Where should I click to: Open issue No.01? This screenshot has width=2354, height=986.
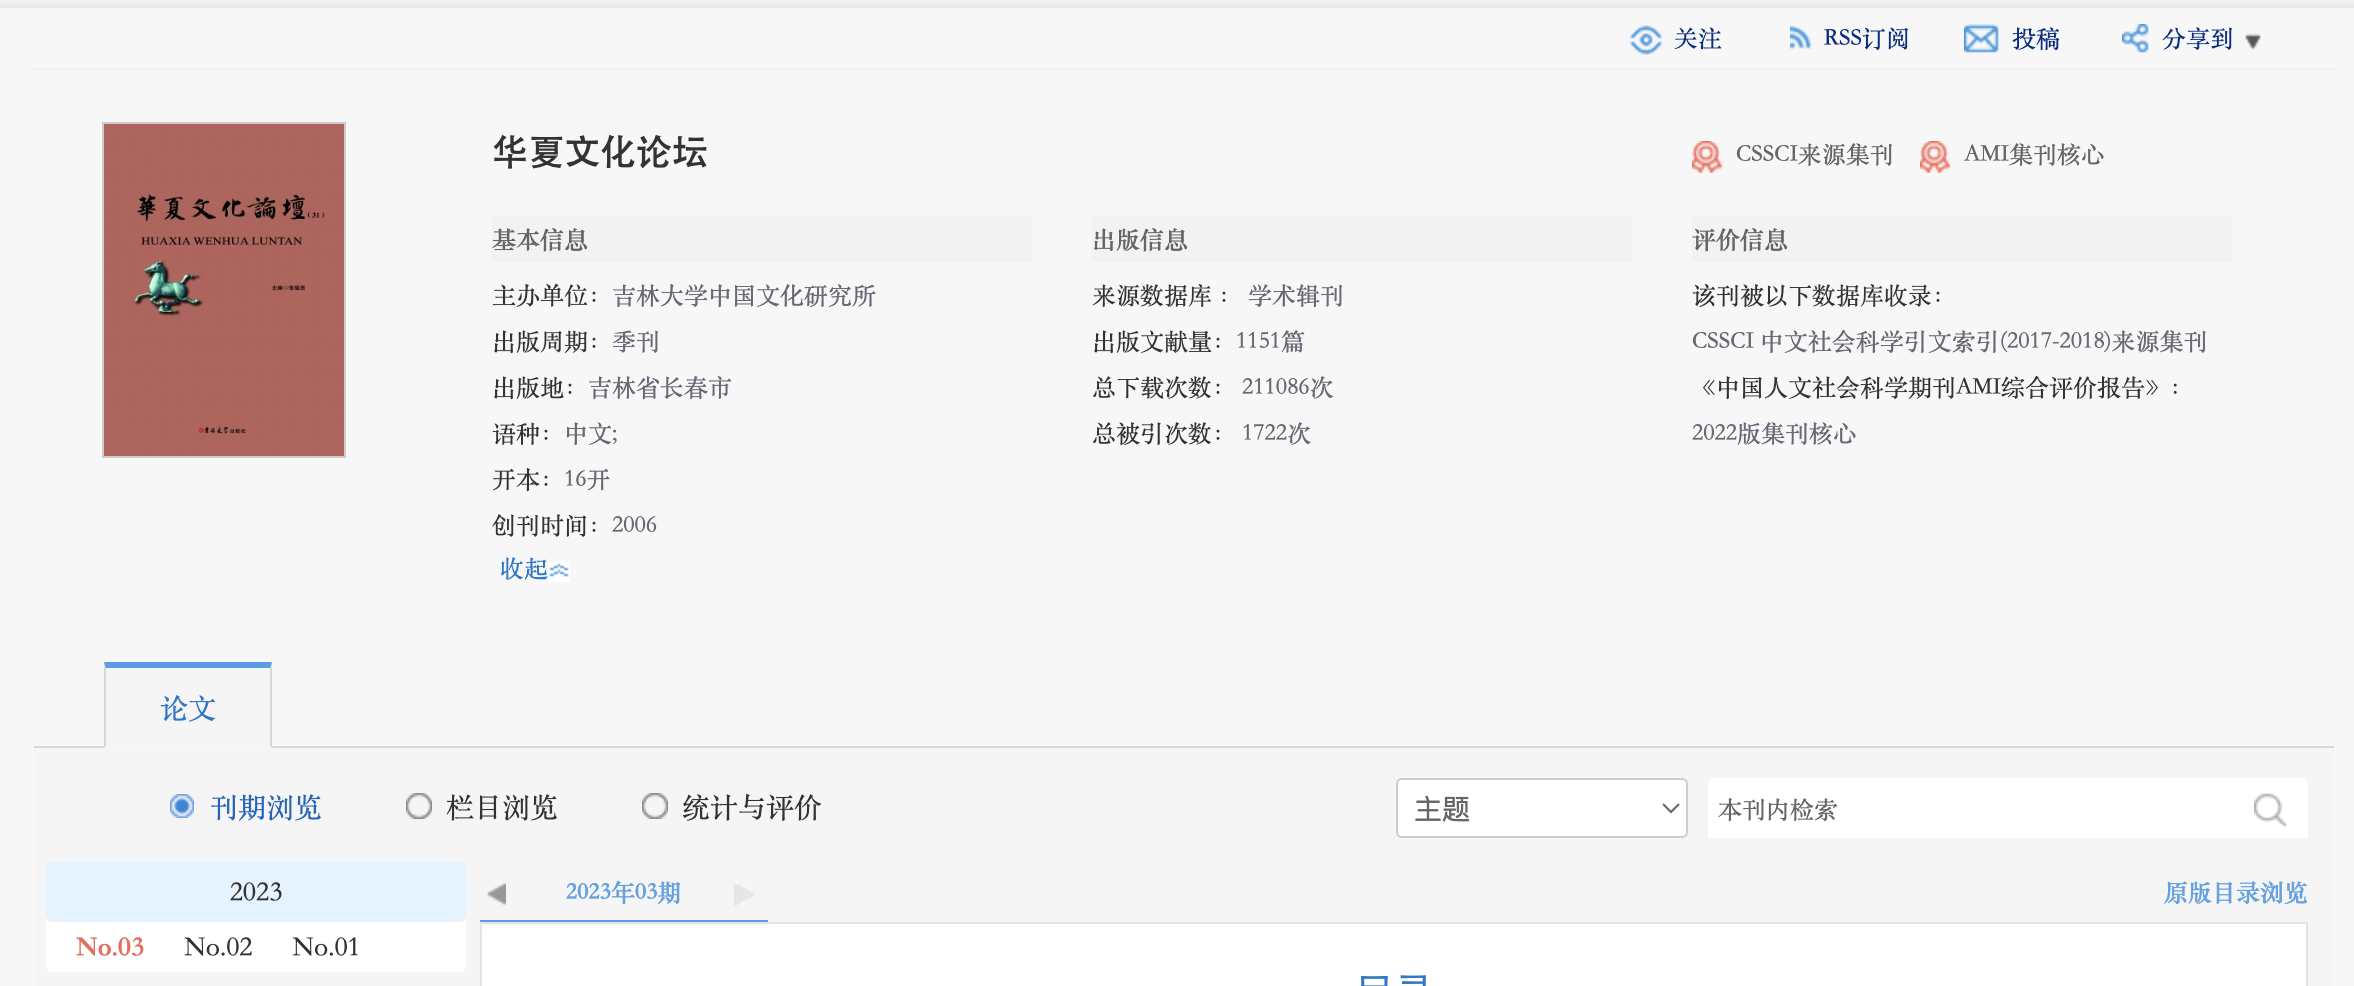pos(325,946)
